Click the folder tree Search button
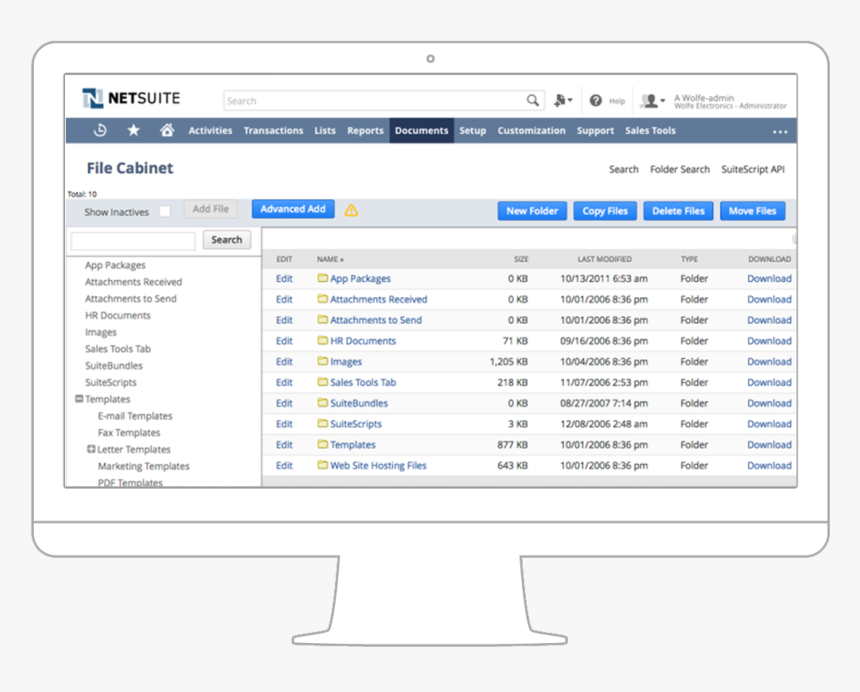860x692 pixels. point(227,240)
